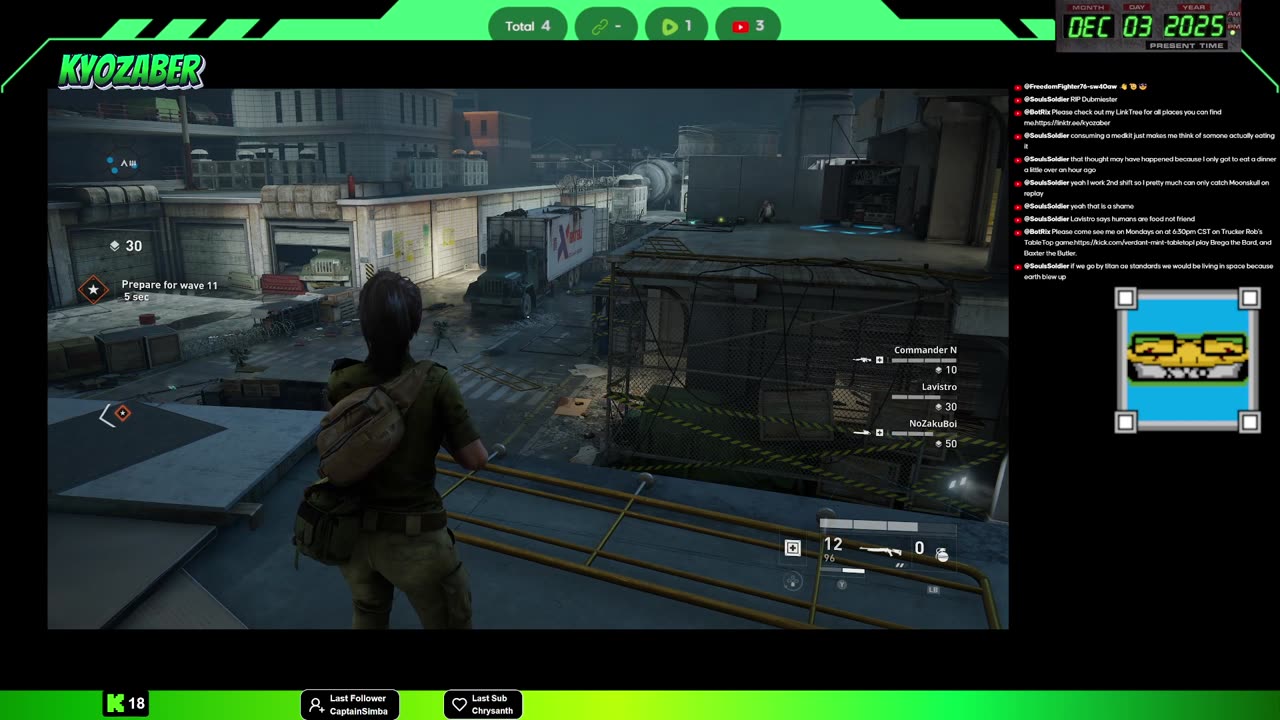Click the YouTube icon beside the medkit chat message
This screenshot has height=720, width=1280.
pyautogui.click(x=1017, y=137)
